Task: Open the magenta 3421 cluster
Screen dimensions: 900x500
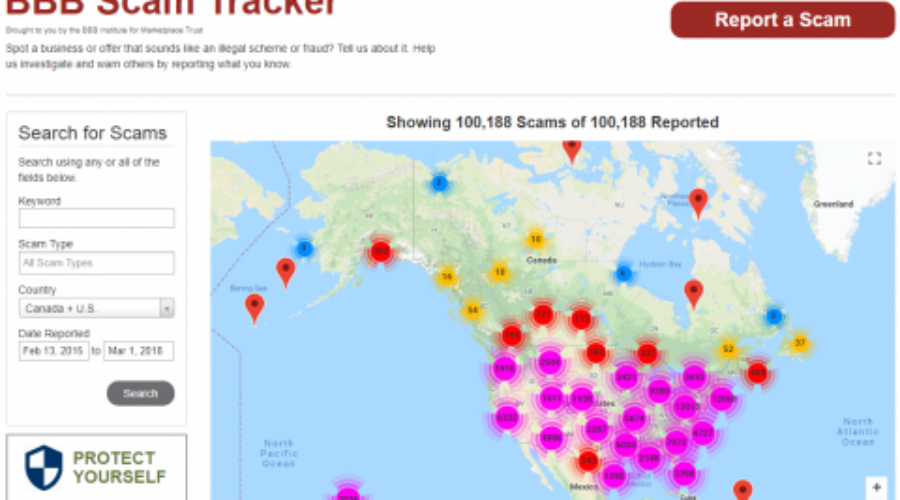Action: pyautogui.click(x=626, y=377)
